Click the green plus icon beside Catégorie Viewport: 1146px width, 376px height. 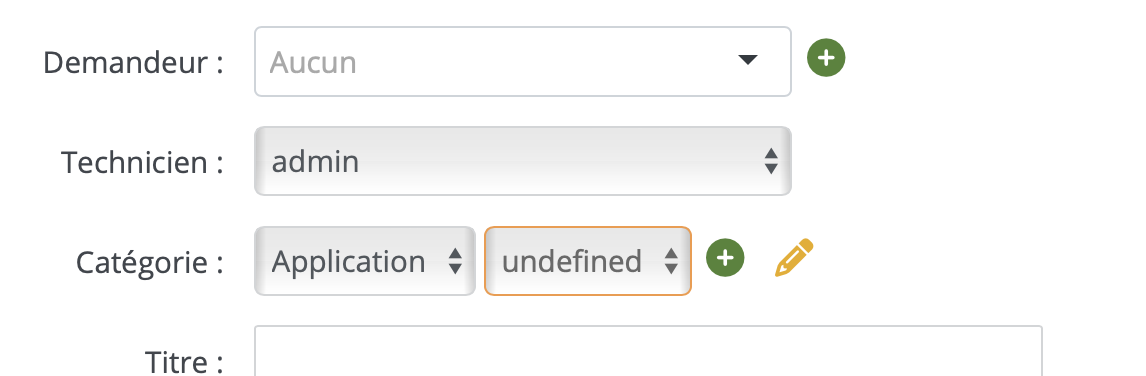click(725, 257)
